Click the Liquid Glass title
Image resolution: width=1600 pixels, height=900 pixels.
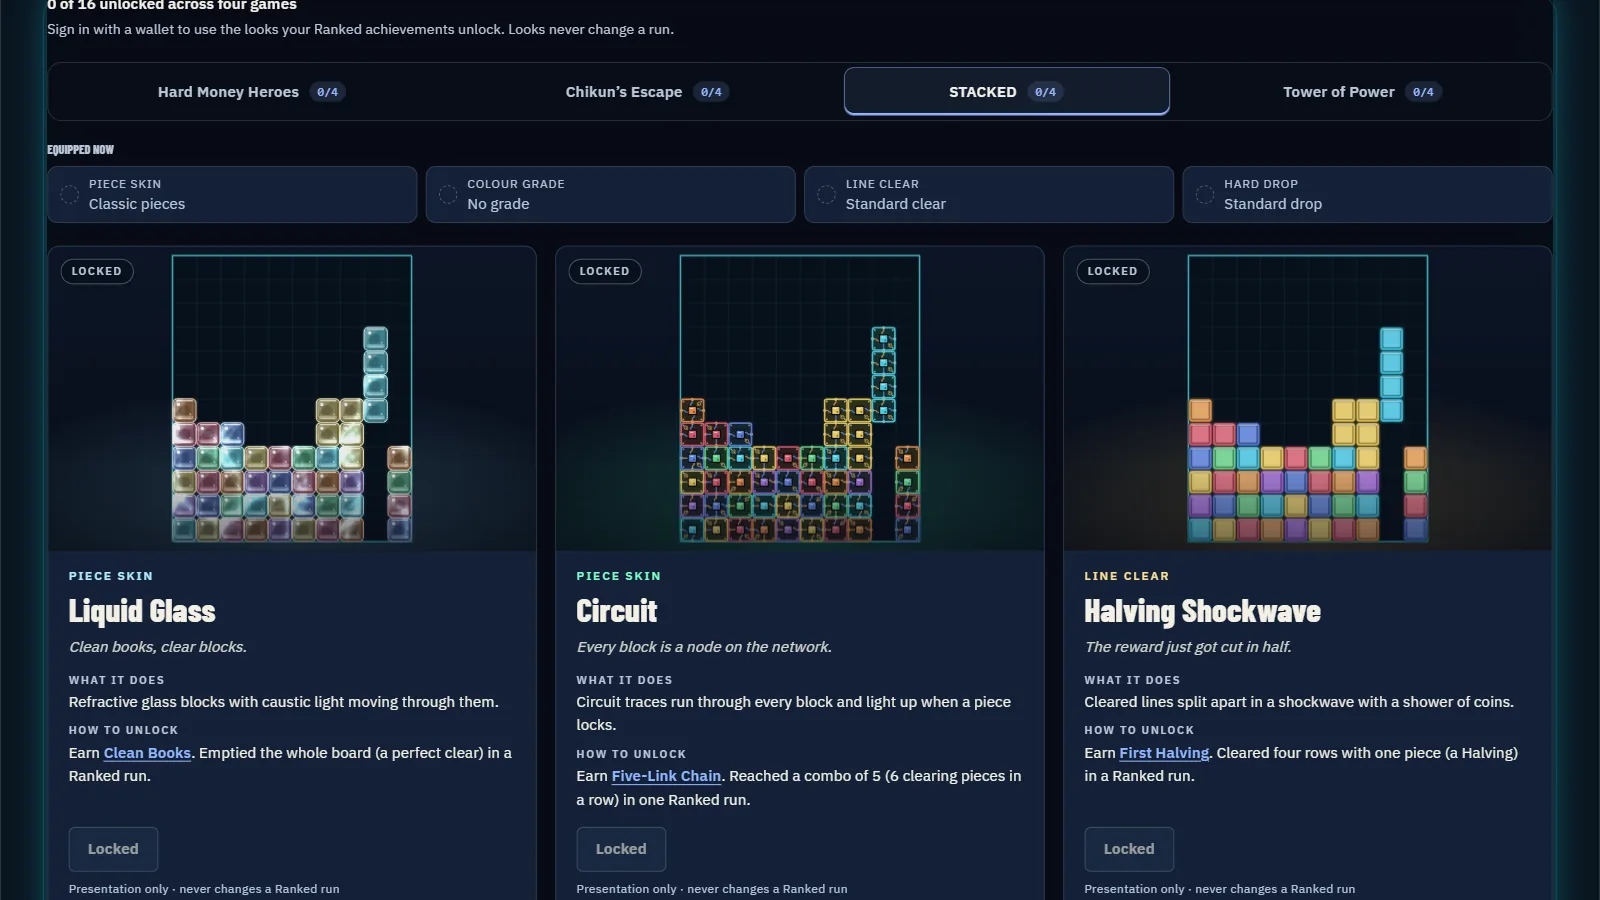point(142,611)
